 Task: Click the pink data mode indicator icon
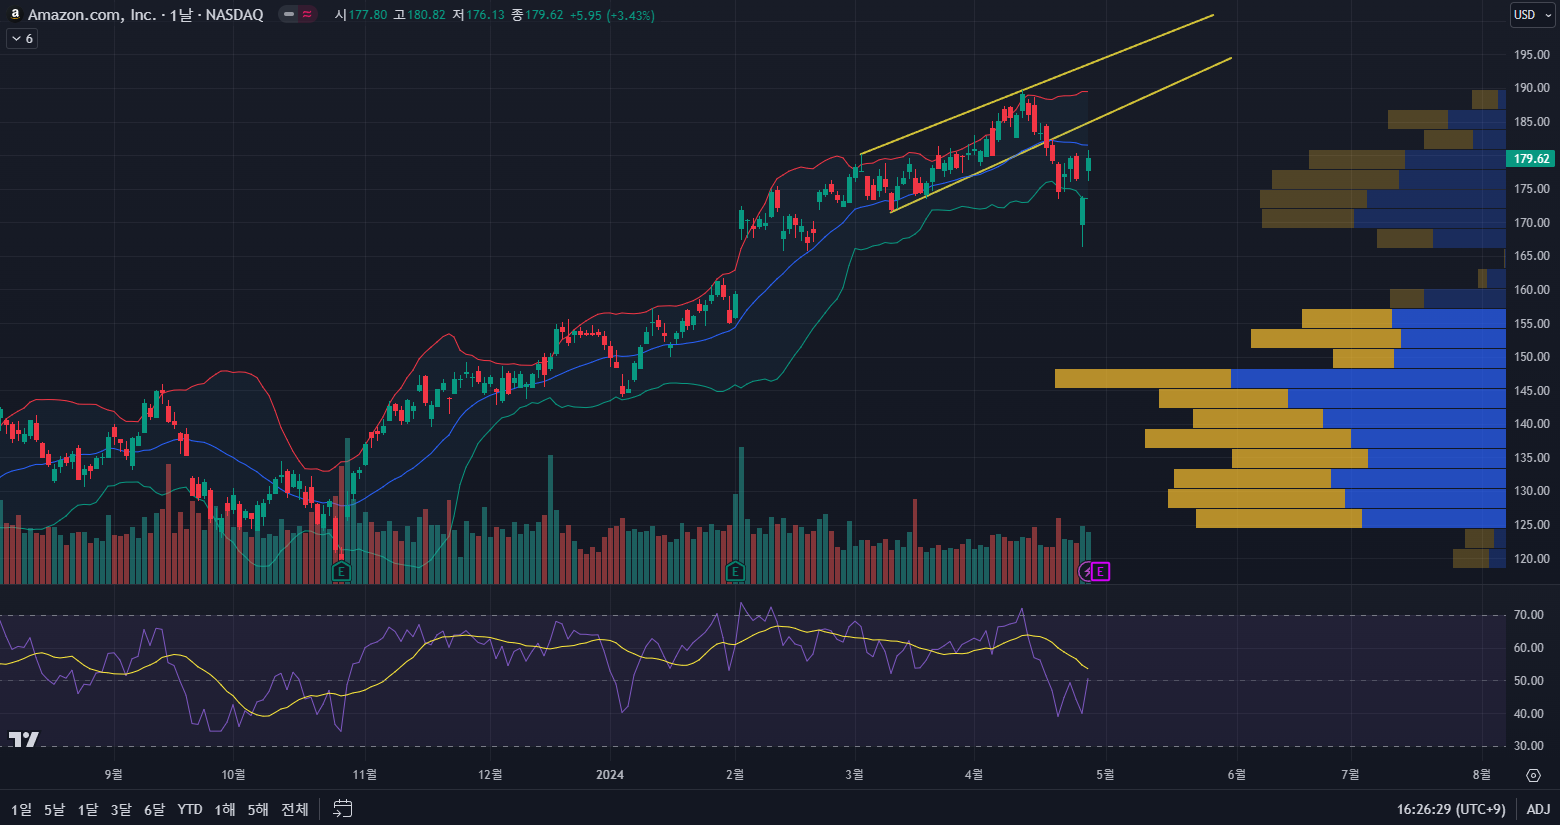pos(306,14)
